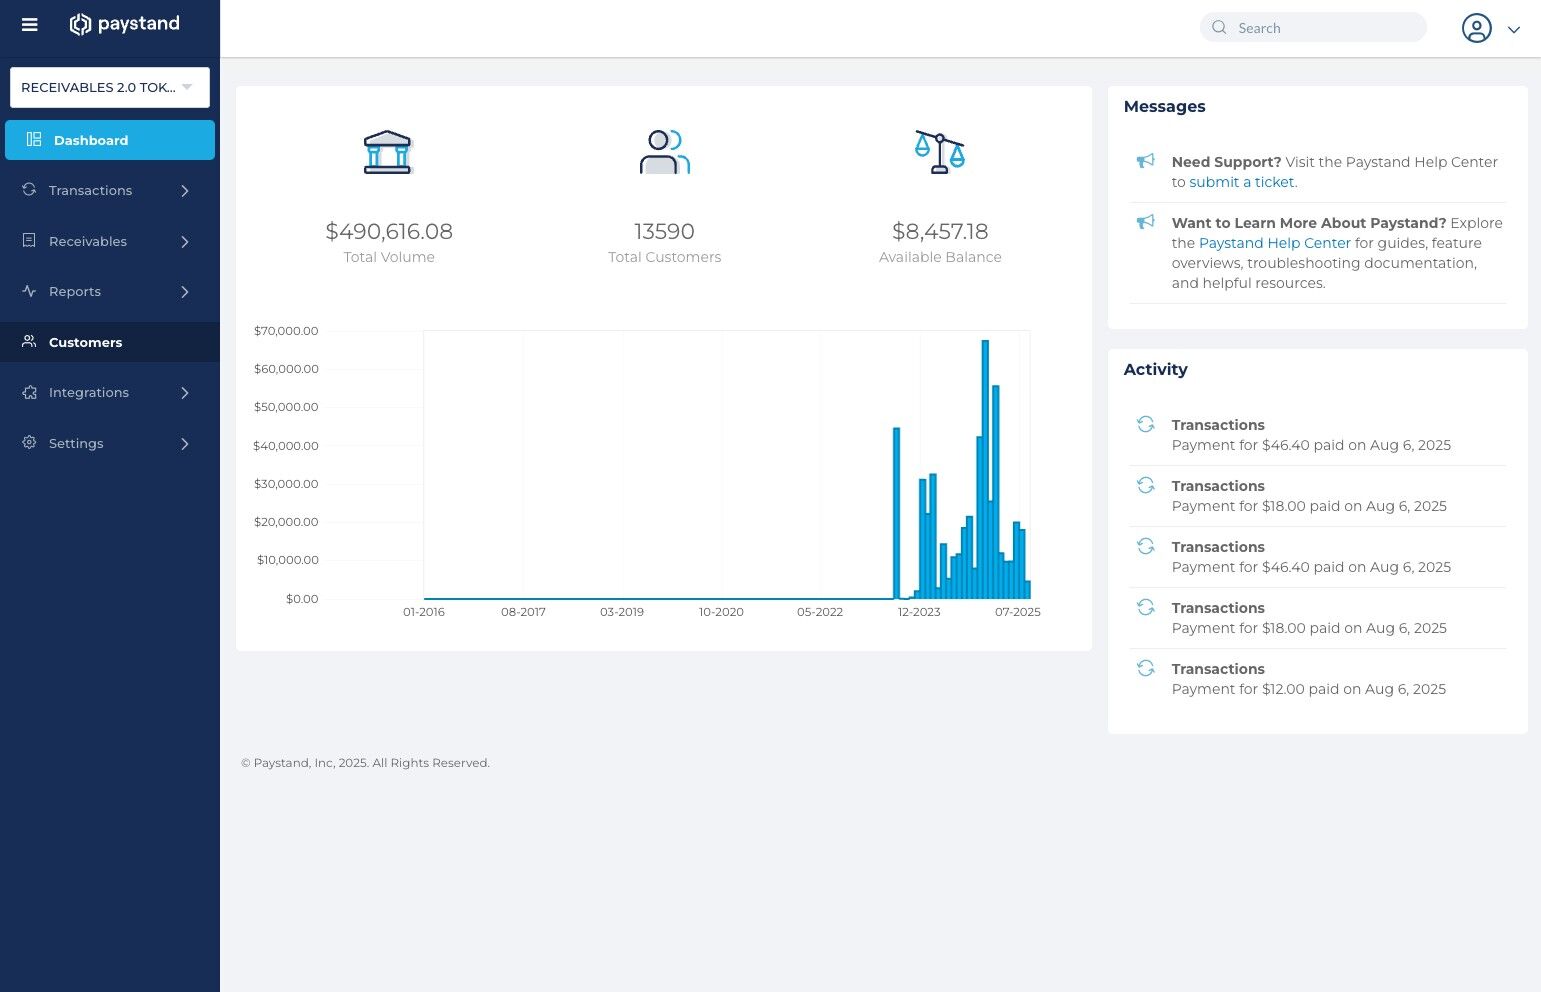1541x992 pixels.
Task: Open the hamburger navigation menu
Action: click(x=29, y=25)
